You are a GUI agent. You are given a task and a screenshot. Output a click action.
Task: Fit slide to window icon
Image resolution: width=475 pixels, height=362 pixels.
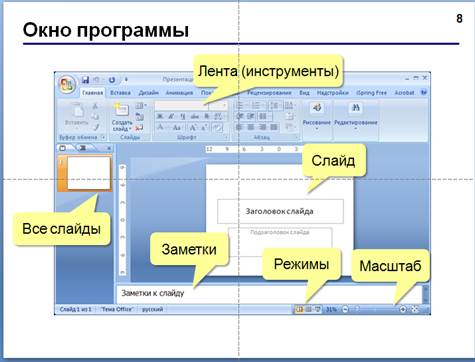click(x=415, y=309)
